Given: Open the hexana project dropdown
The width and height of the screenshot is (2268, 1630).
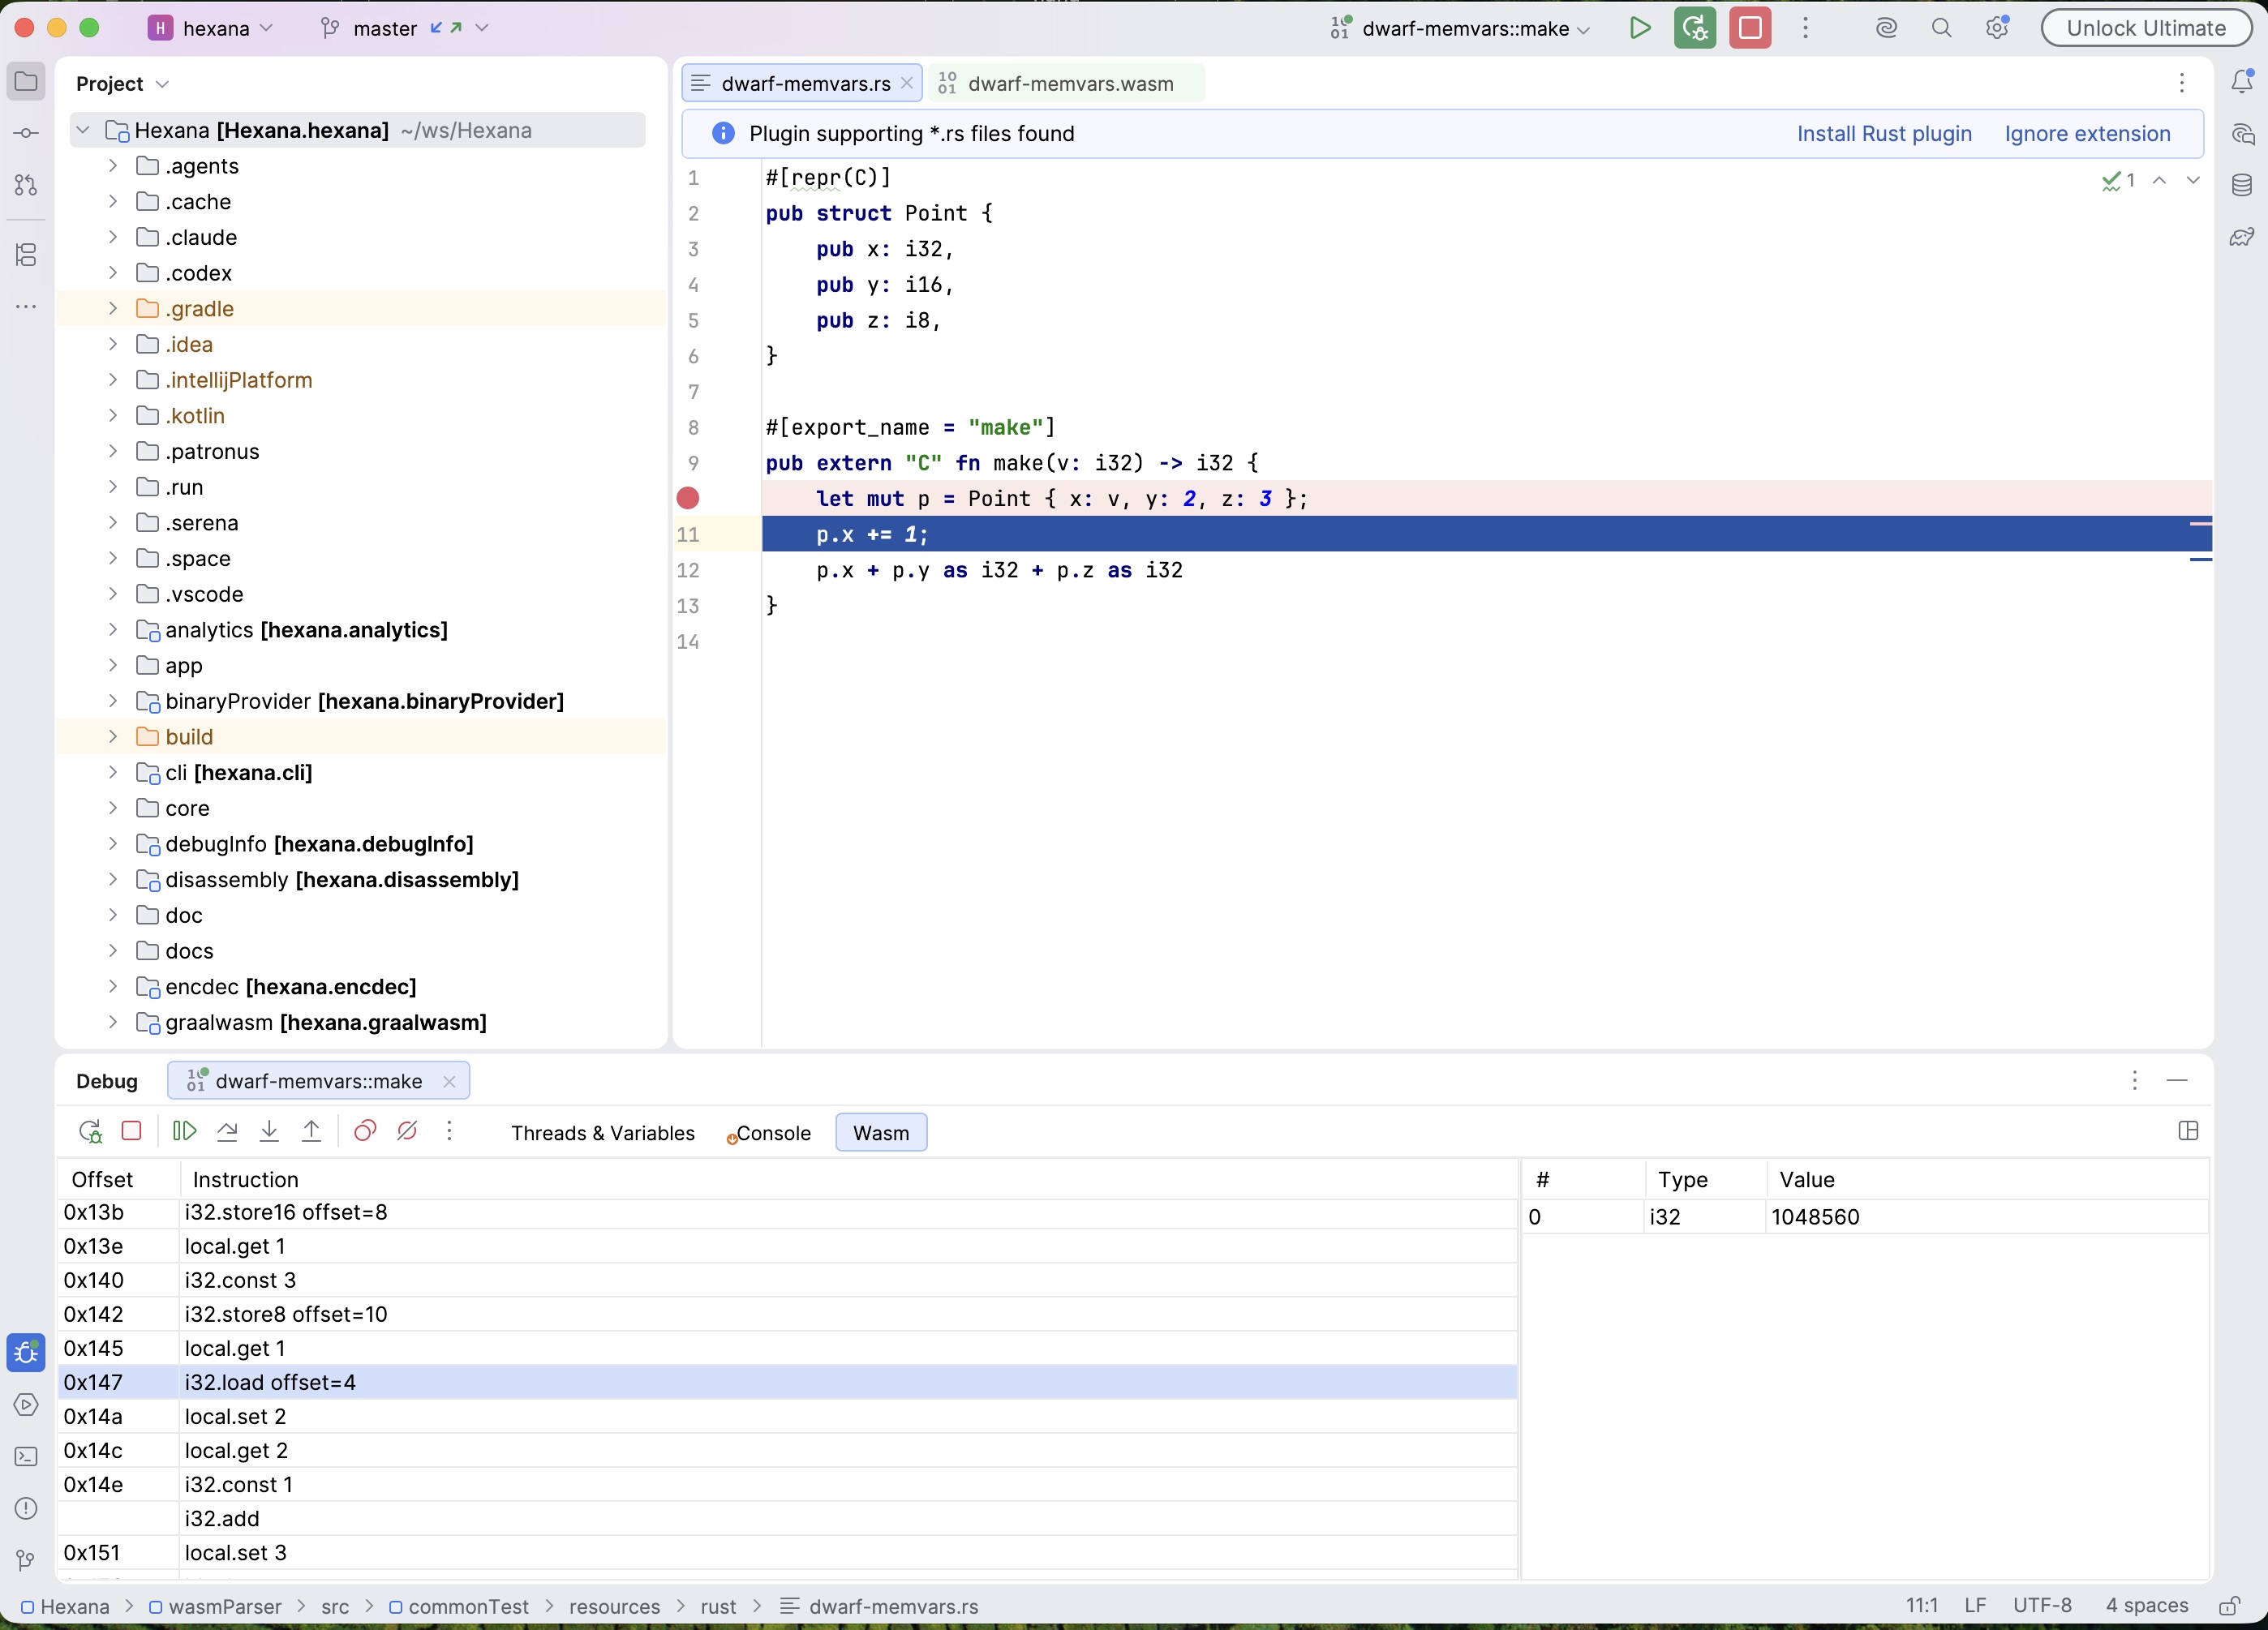Looking at the screenshot, I should click(211, 28).
